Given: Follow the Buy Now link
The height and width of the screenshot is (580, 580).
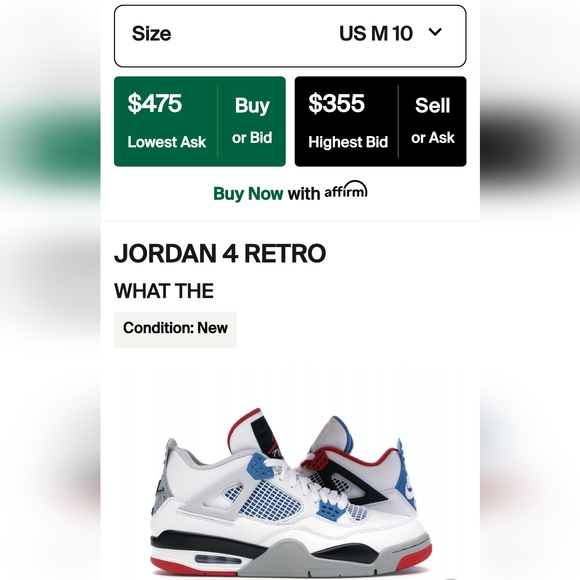Looking at the screenshot, I should pyautogui.click(x=248, y=194).
